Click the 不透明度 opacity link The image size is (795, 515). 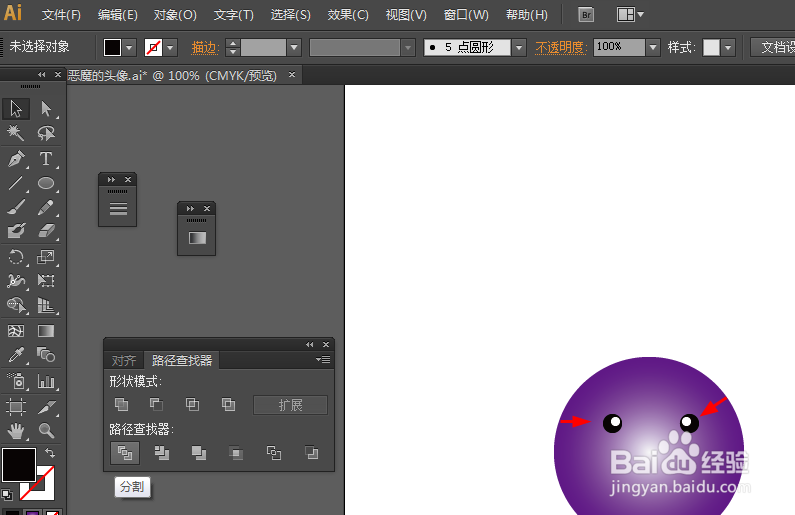point(561,48)
